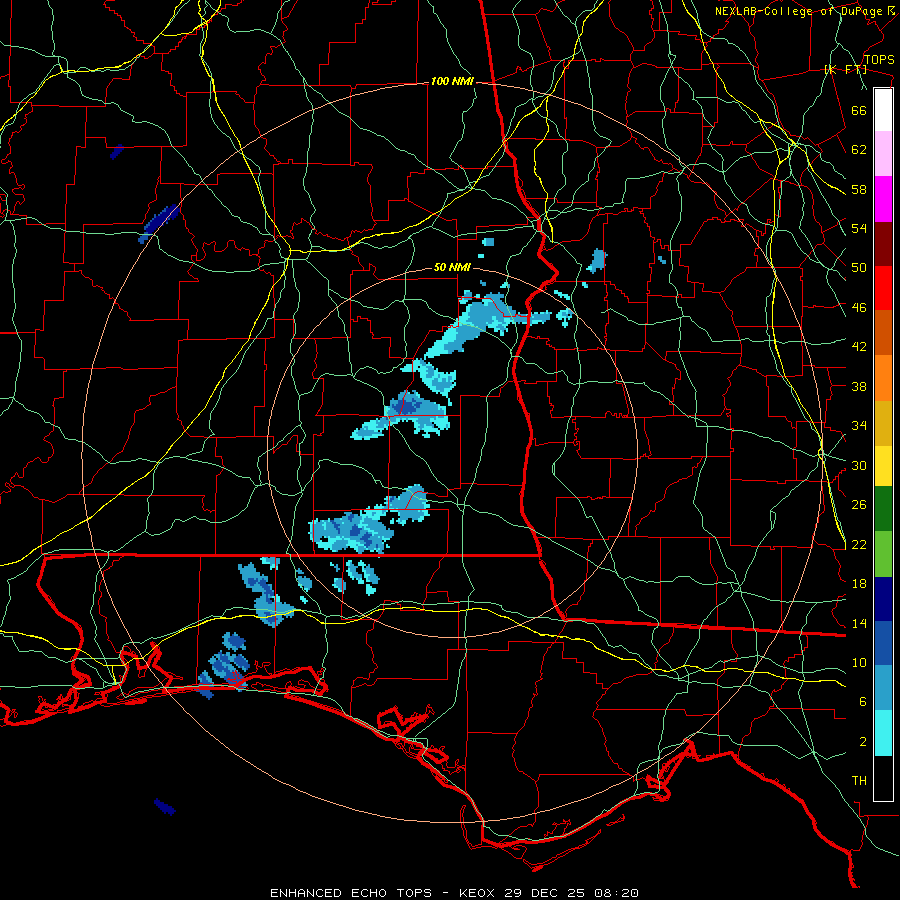This screenshot has width=900, height=900.
Task: Click the 14 legend value
Action: tap(859, 623)
